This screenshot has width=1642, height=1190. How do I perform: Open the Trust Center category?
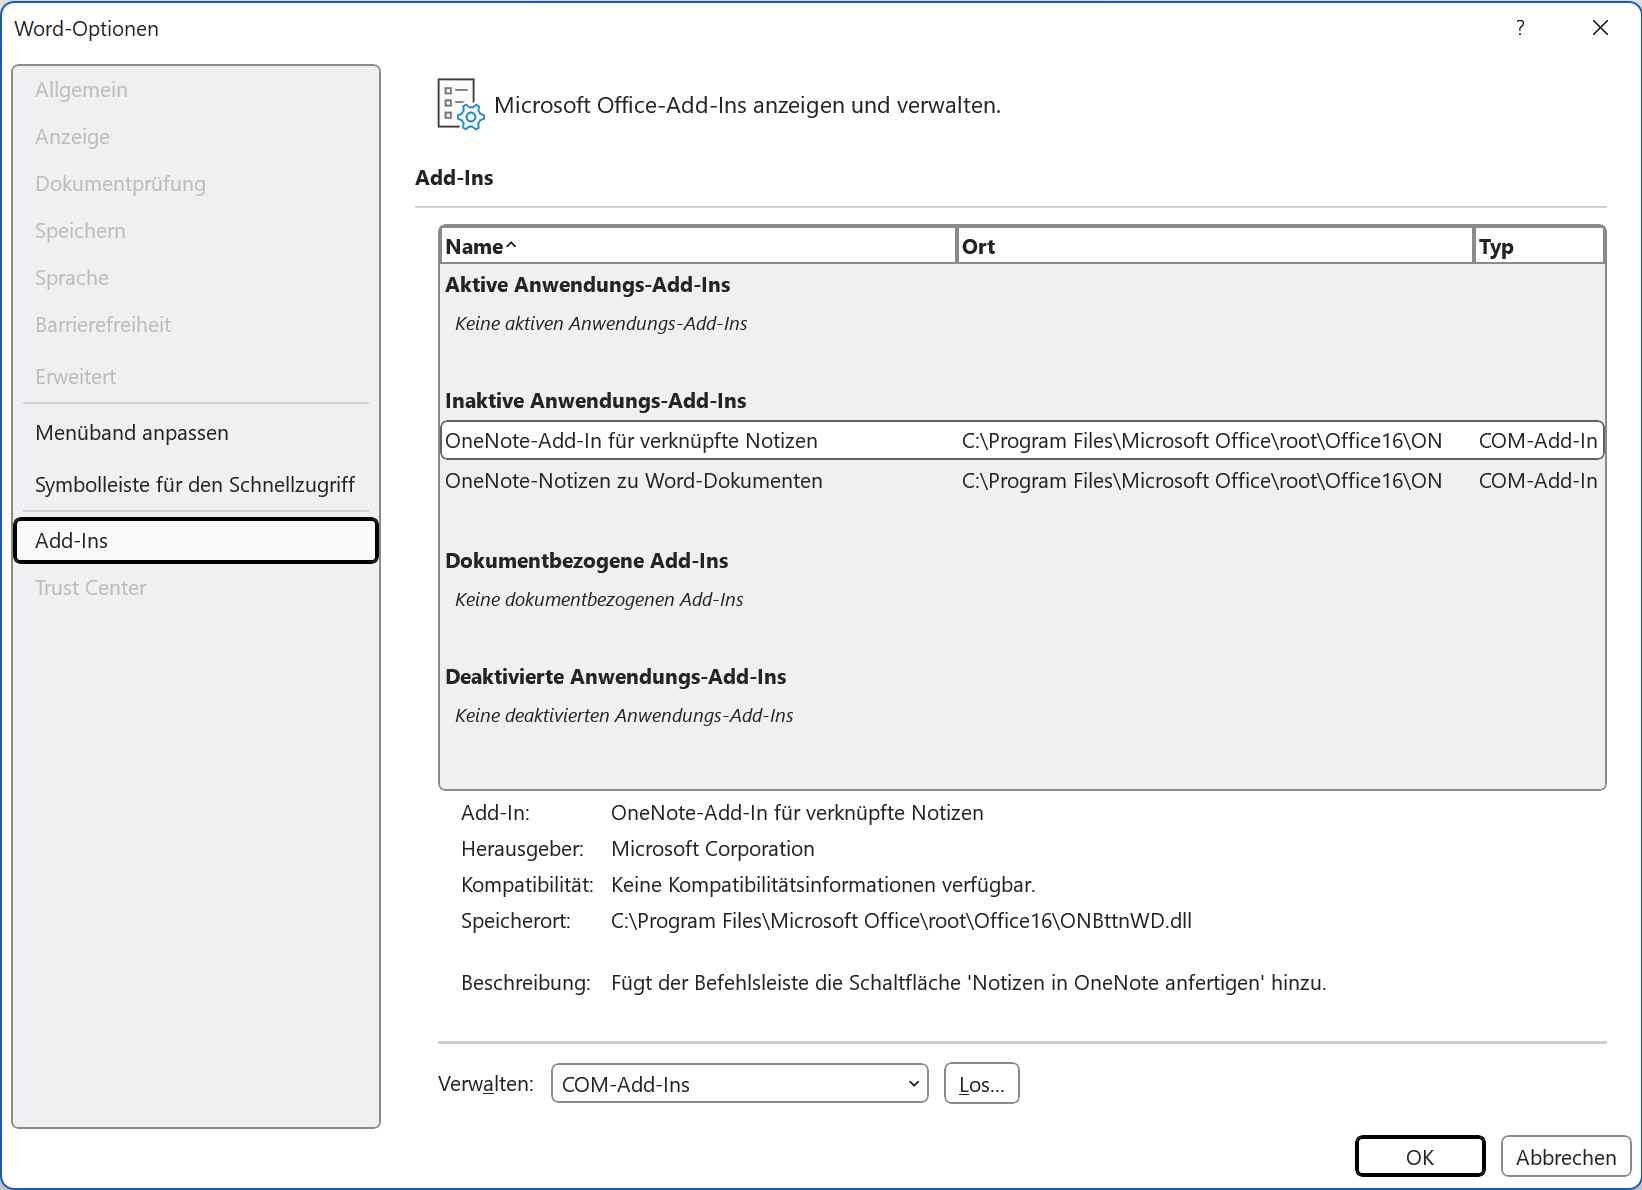(x=90, y=588)
